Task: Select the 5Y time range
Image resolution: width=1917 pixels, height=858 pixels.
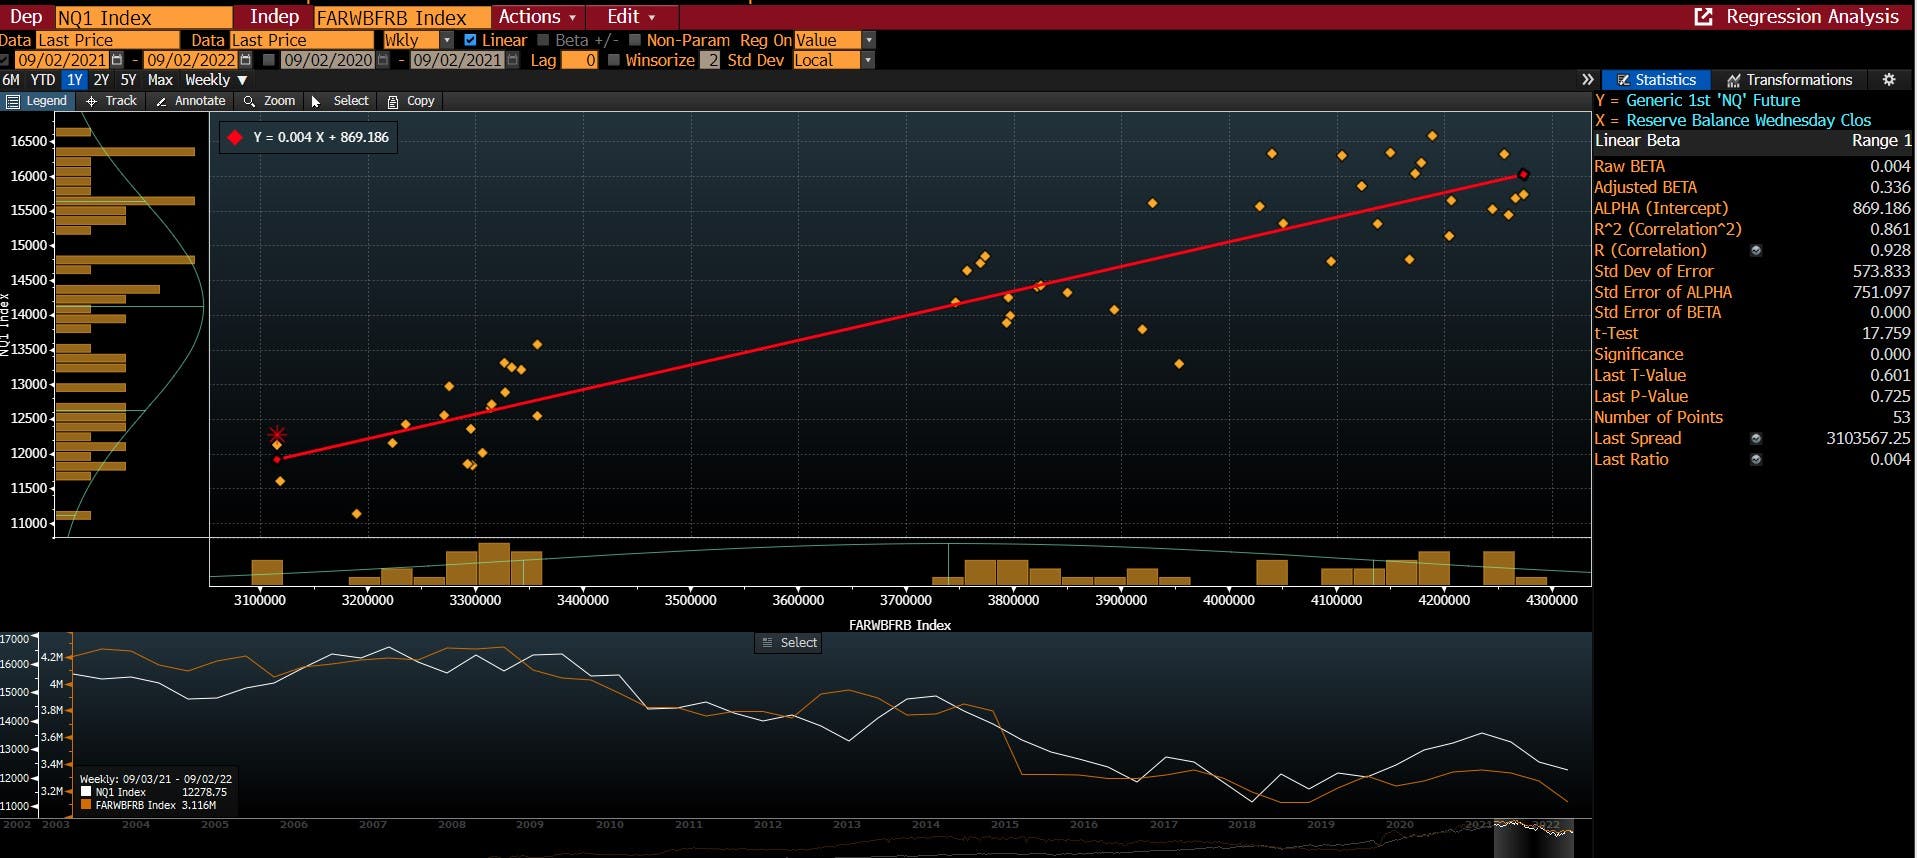Action: tap(128, 80)
